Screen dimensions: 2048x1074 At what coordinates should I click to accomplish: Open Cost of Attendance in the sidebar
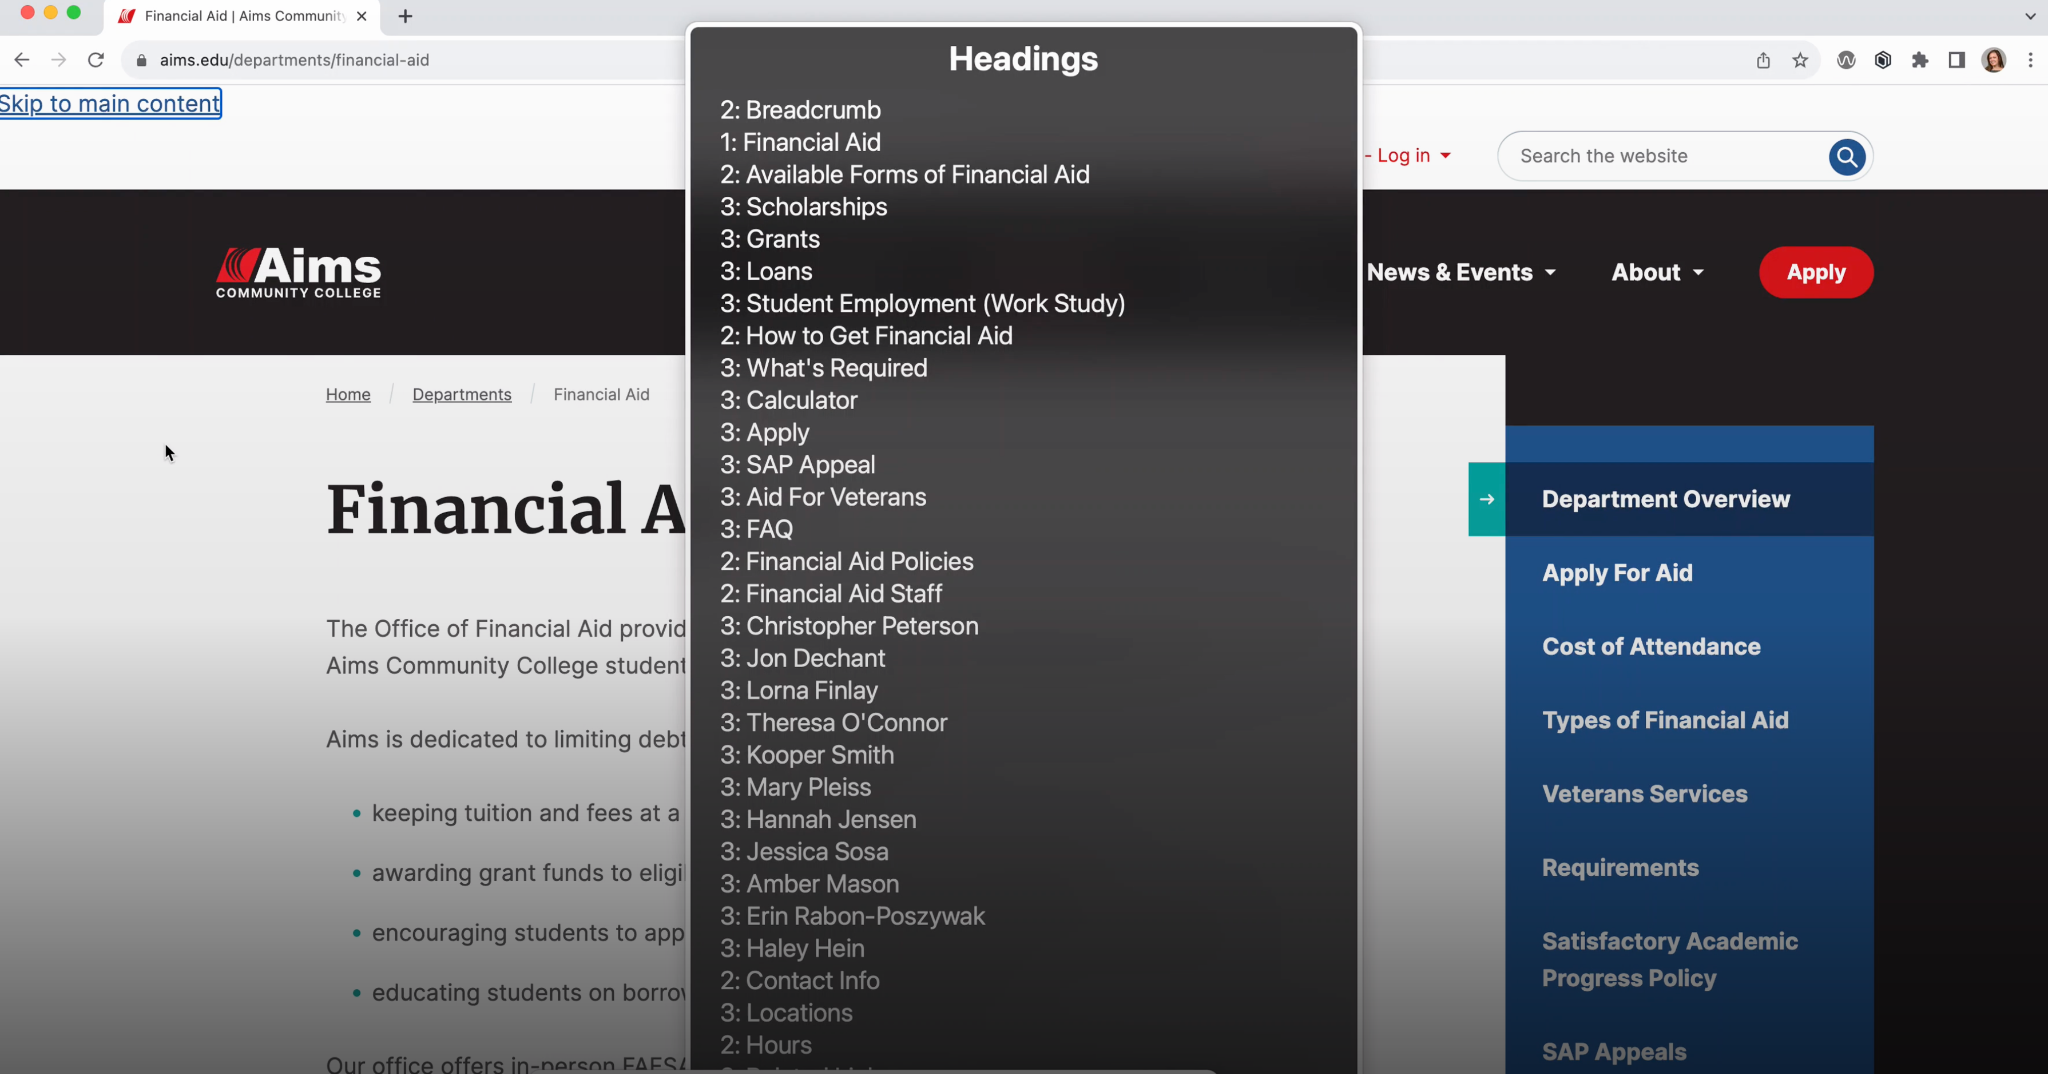pos(1651,646)
